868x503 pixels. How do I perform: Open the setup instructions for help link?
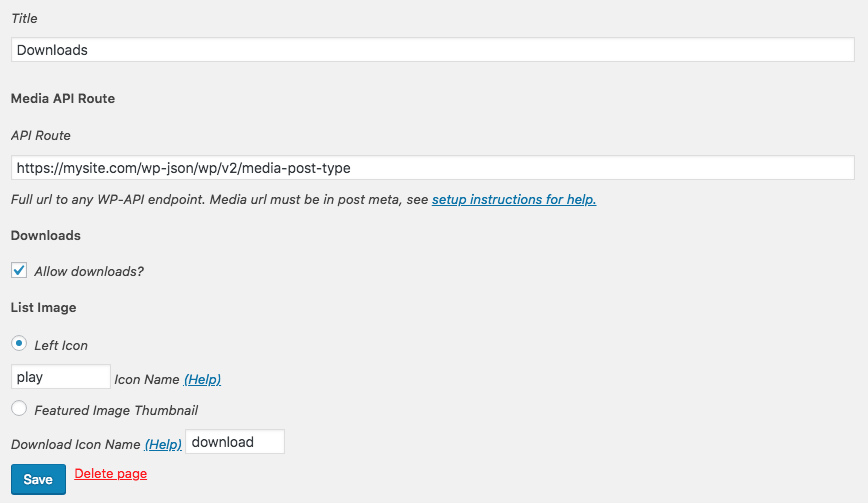pos(514,199)
